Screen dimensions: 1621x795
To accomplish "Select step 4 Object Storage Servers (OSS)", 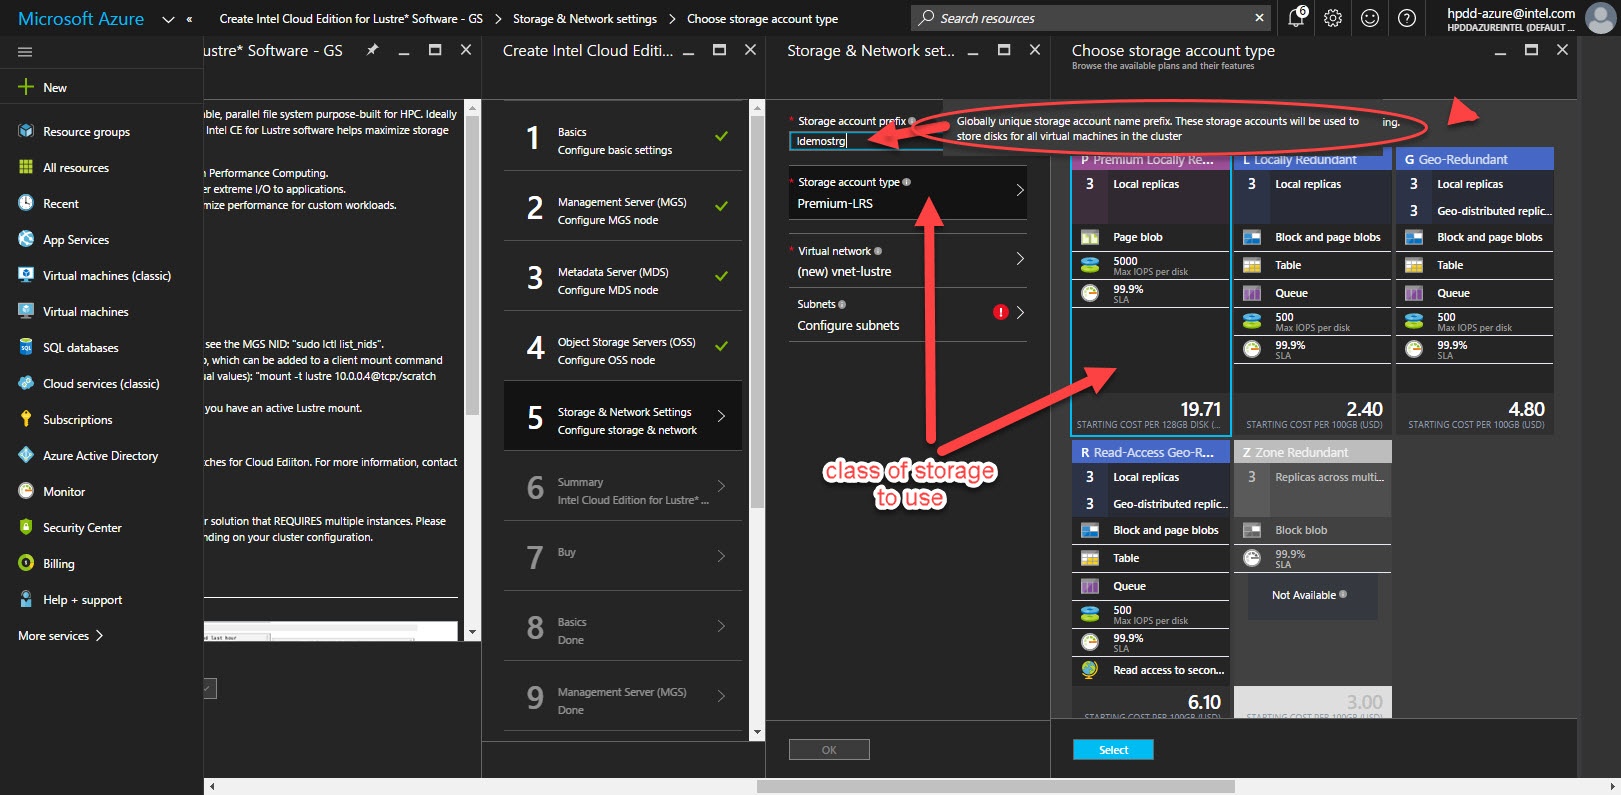I will [623, 346].
